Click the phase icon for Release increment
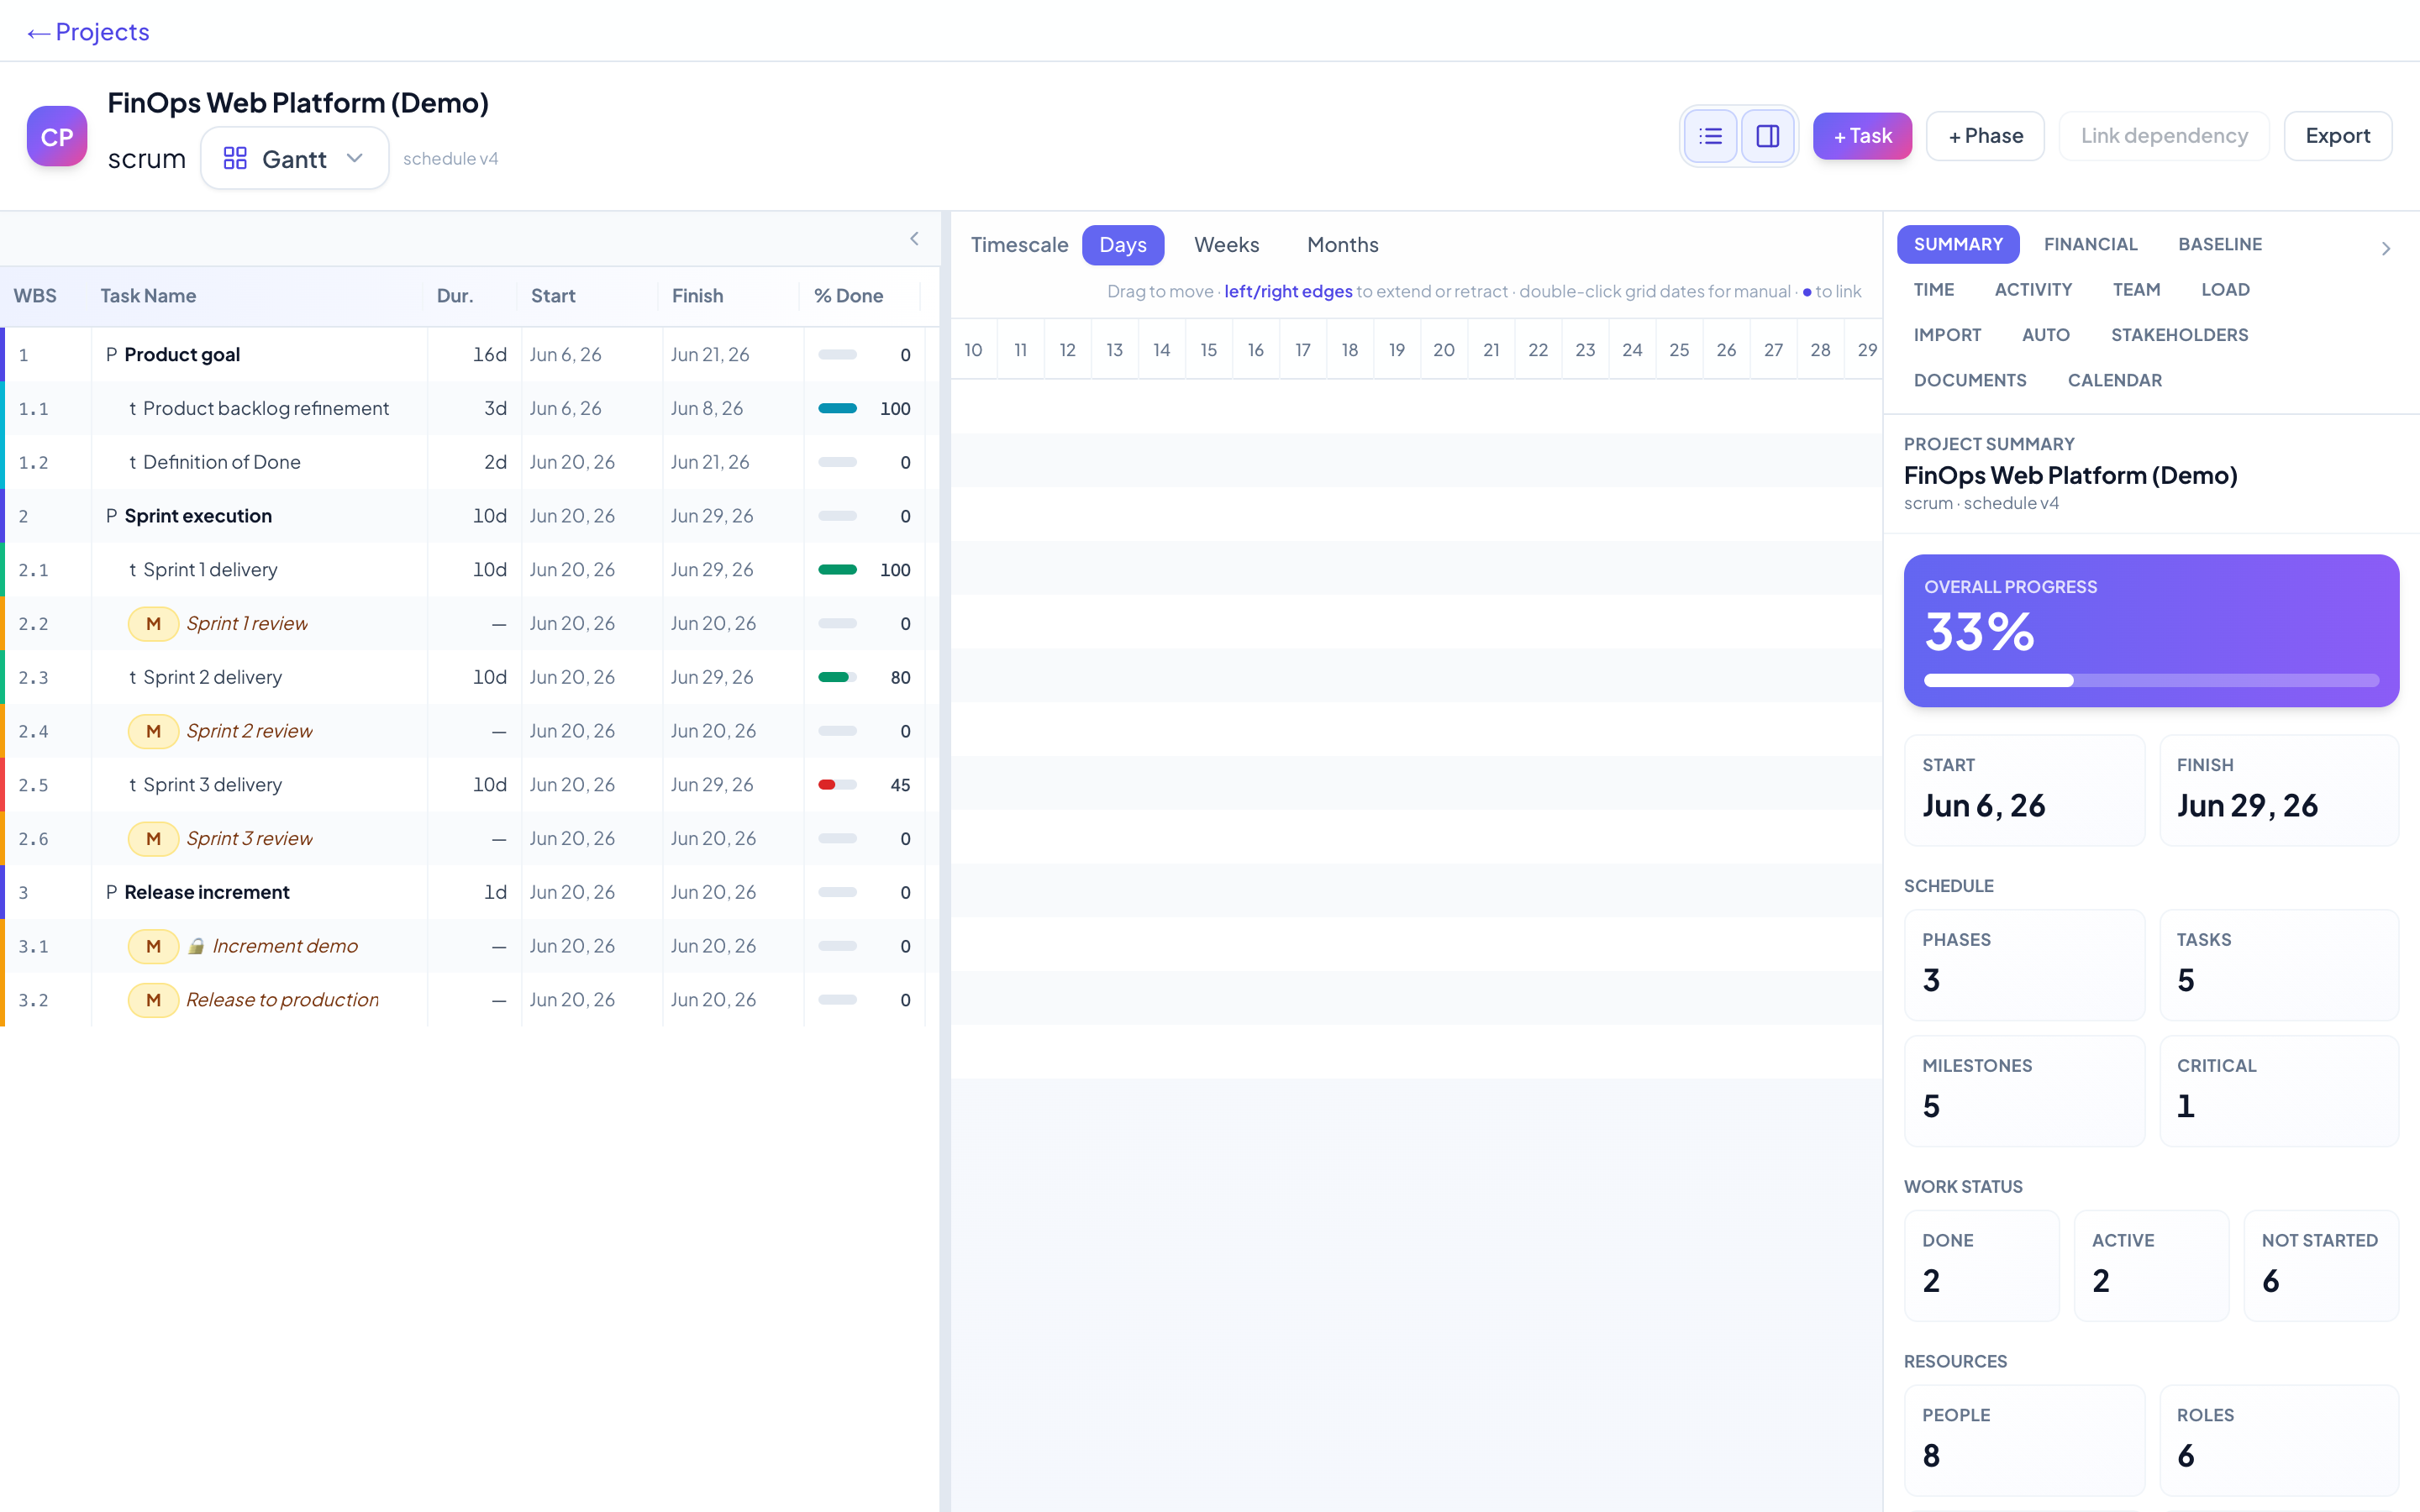Viewport: 2420px width, 1512px height. (112, 892)
